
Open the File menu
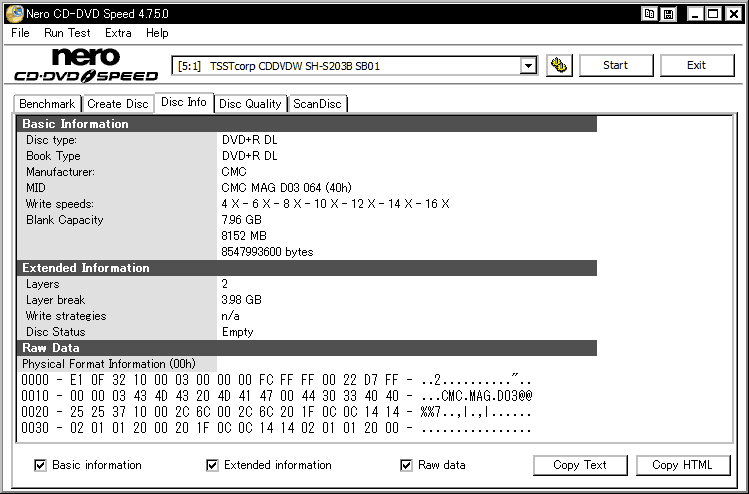click(x=21, y=33)
